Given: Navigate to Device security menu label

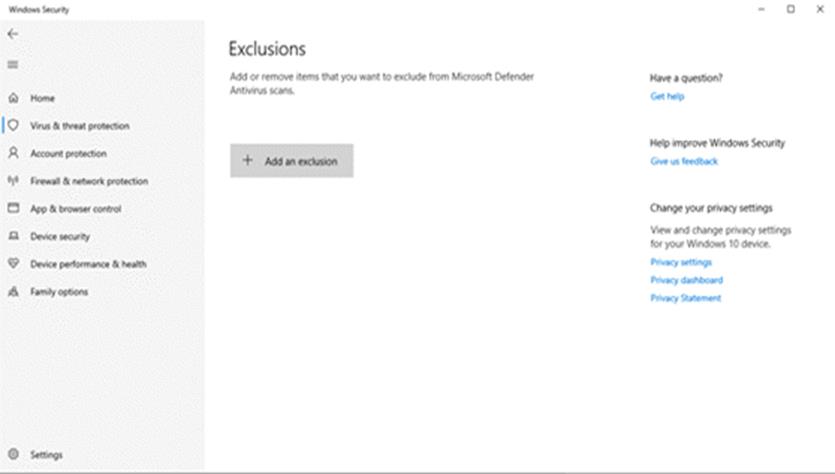Looking at the screenshot, I should click(60, 237).
